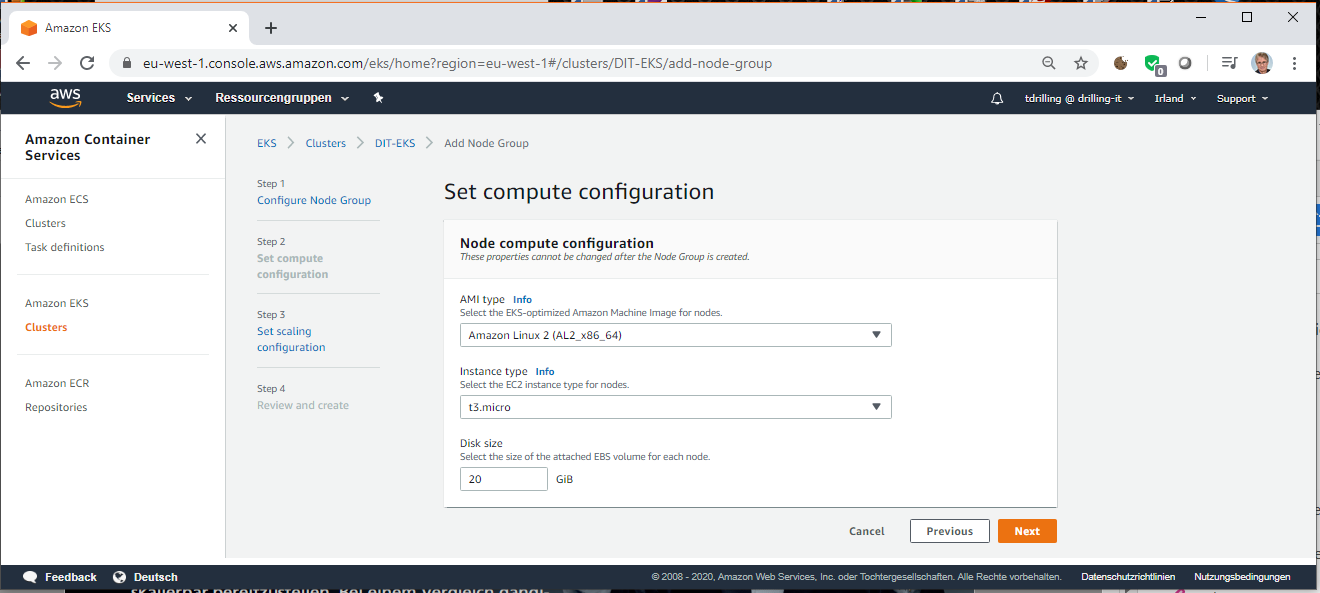
Task: Open Info link next to AMI type
Action: point(522,299)
